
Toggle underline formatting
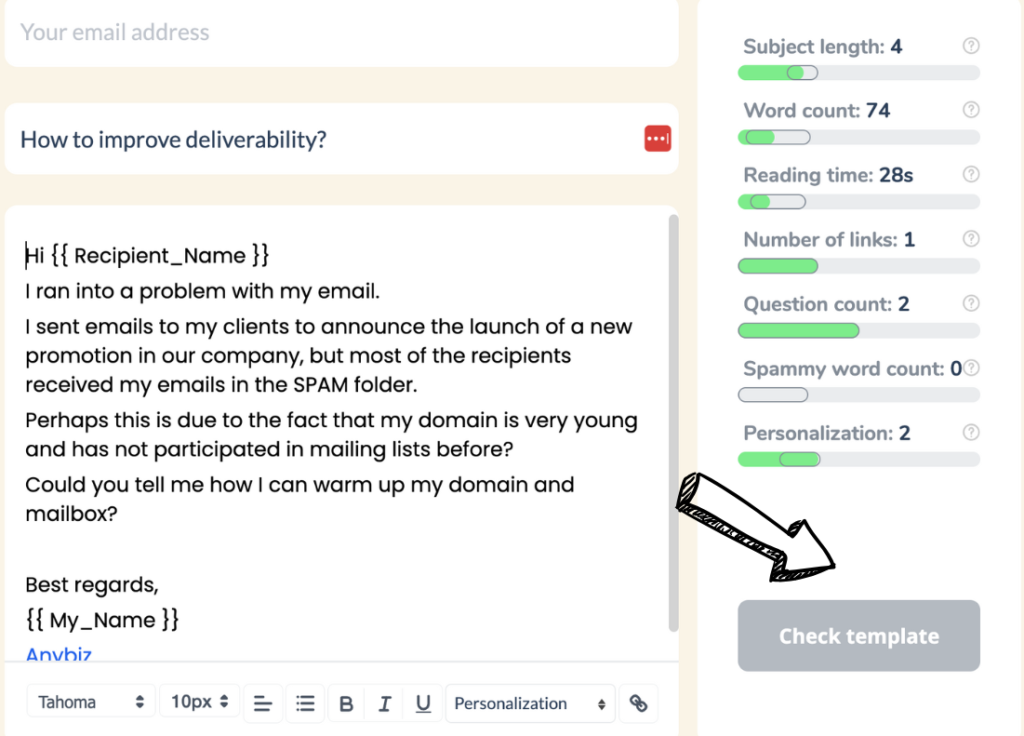423,703
